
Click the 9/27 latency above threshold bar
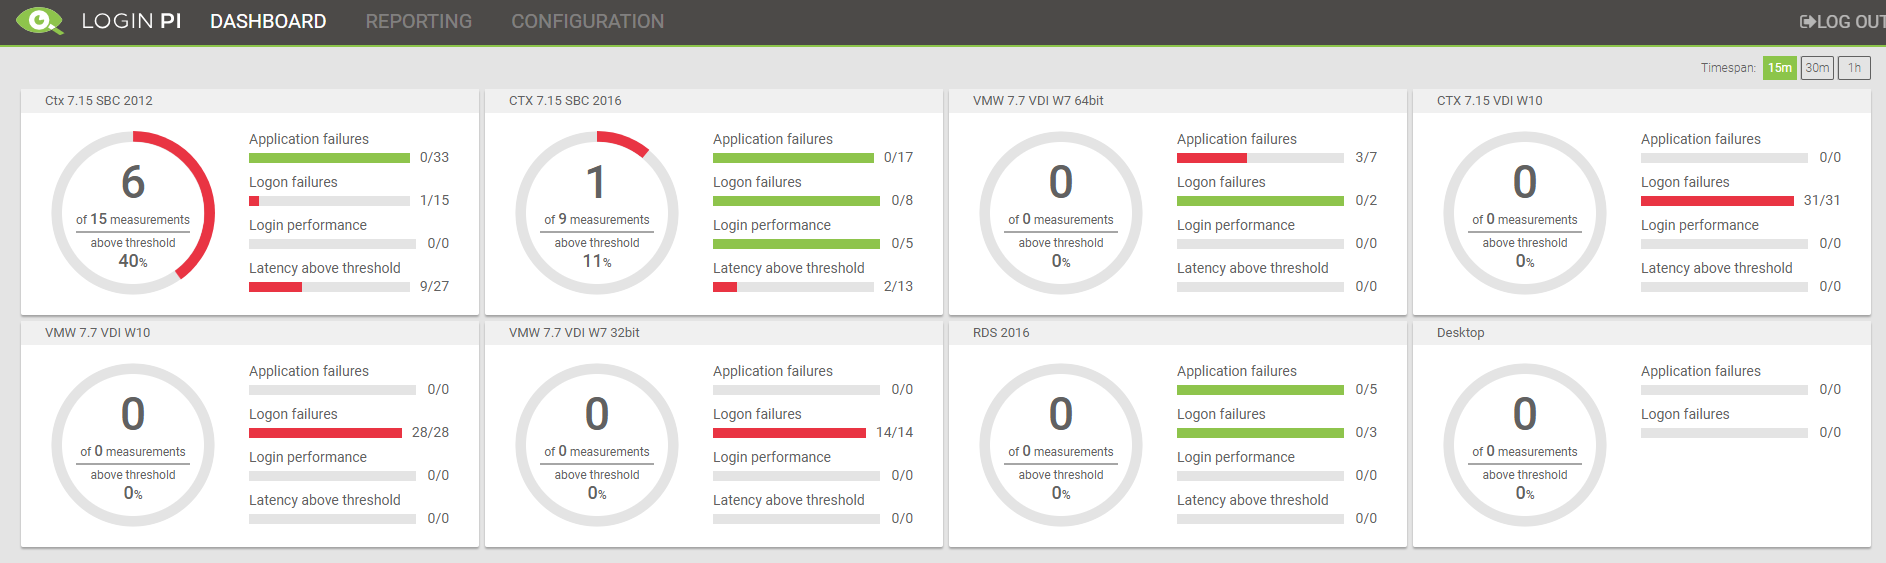click(x=329, y=287)
